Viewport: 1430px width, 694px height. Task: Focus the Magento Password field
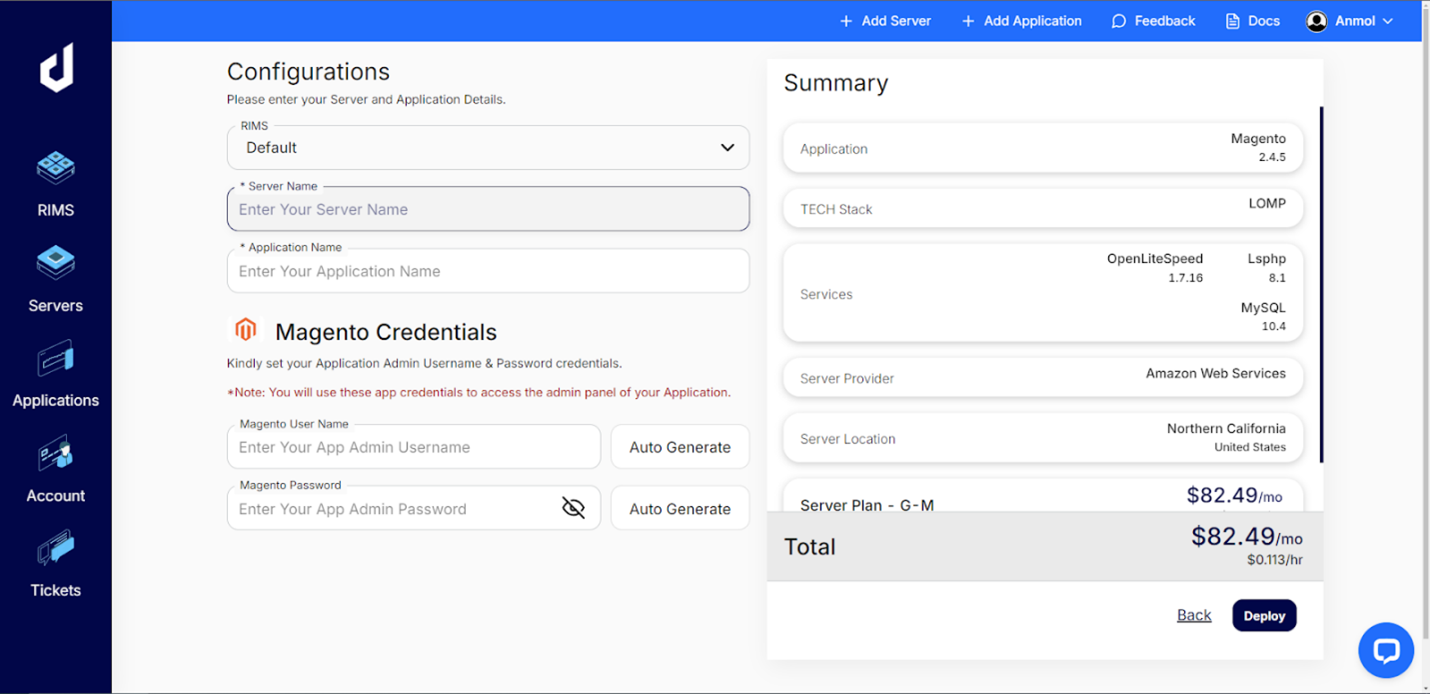pyautogui.click(x=414, y=508)
